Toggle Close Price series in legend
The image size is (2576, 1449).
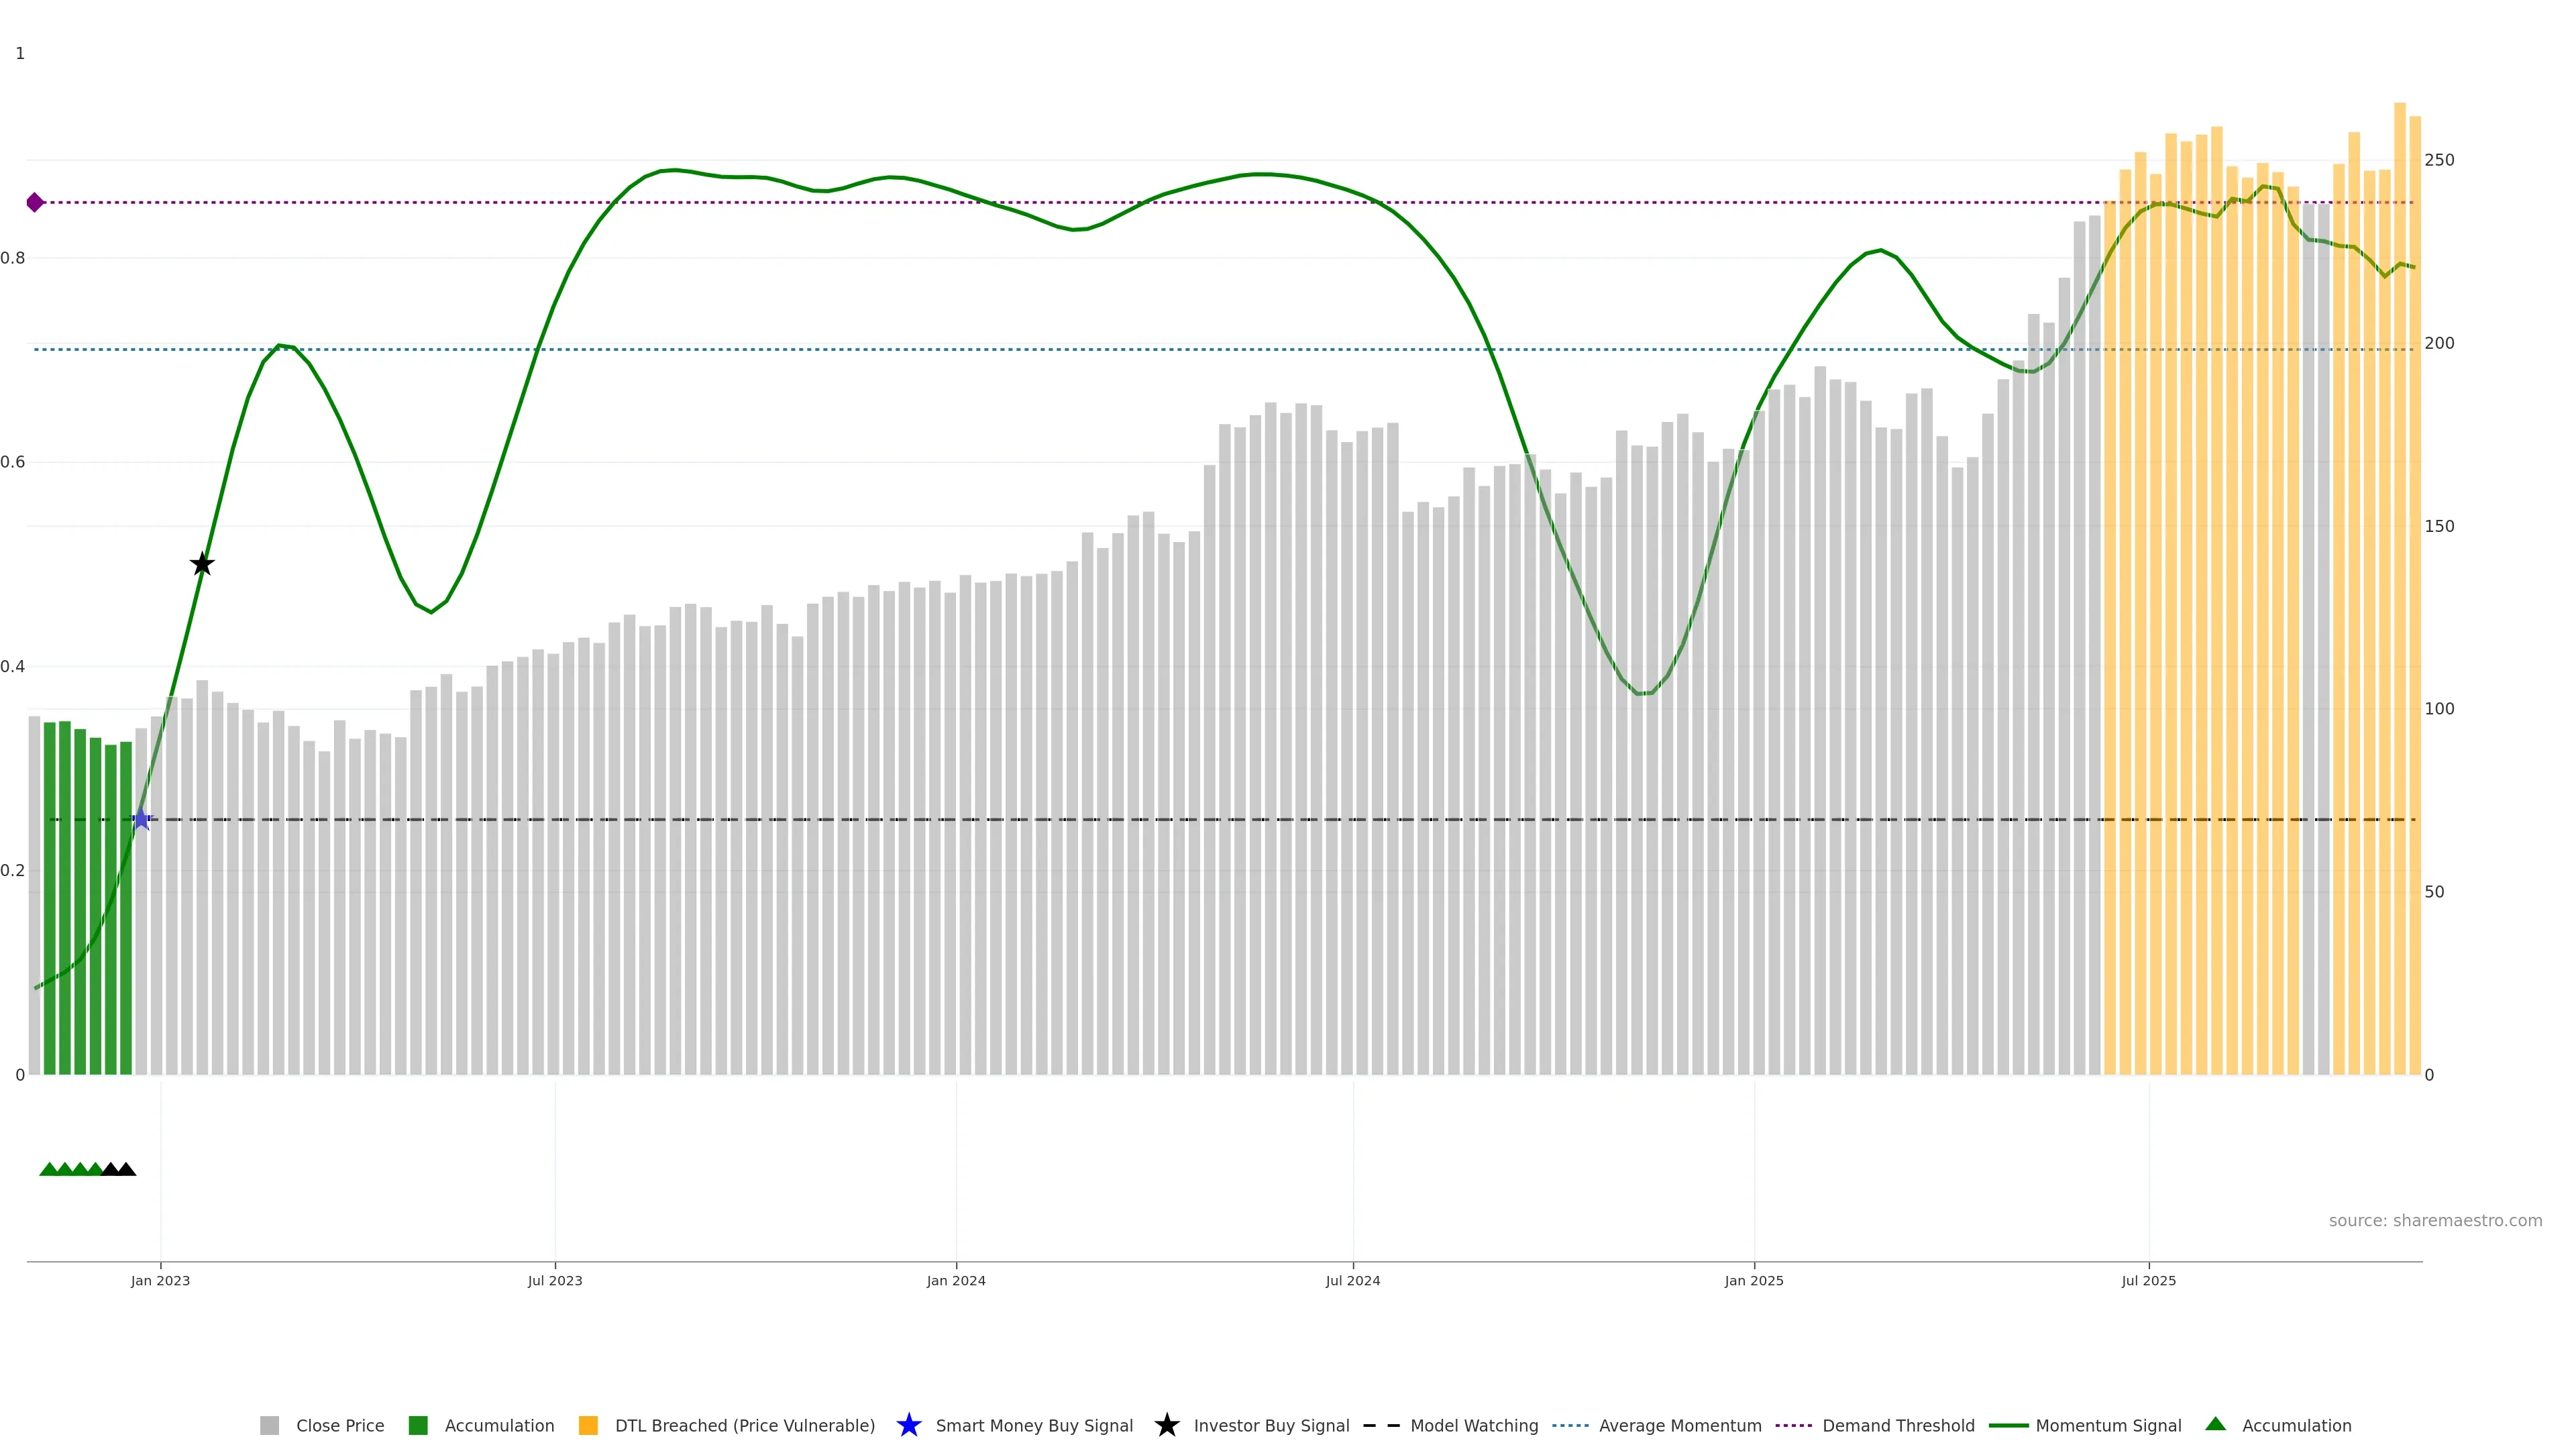pos(339,1425)
